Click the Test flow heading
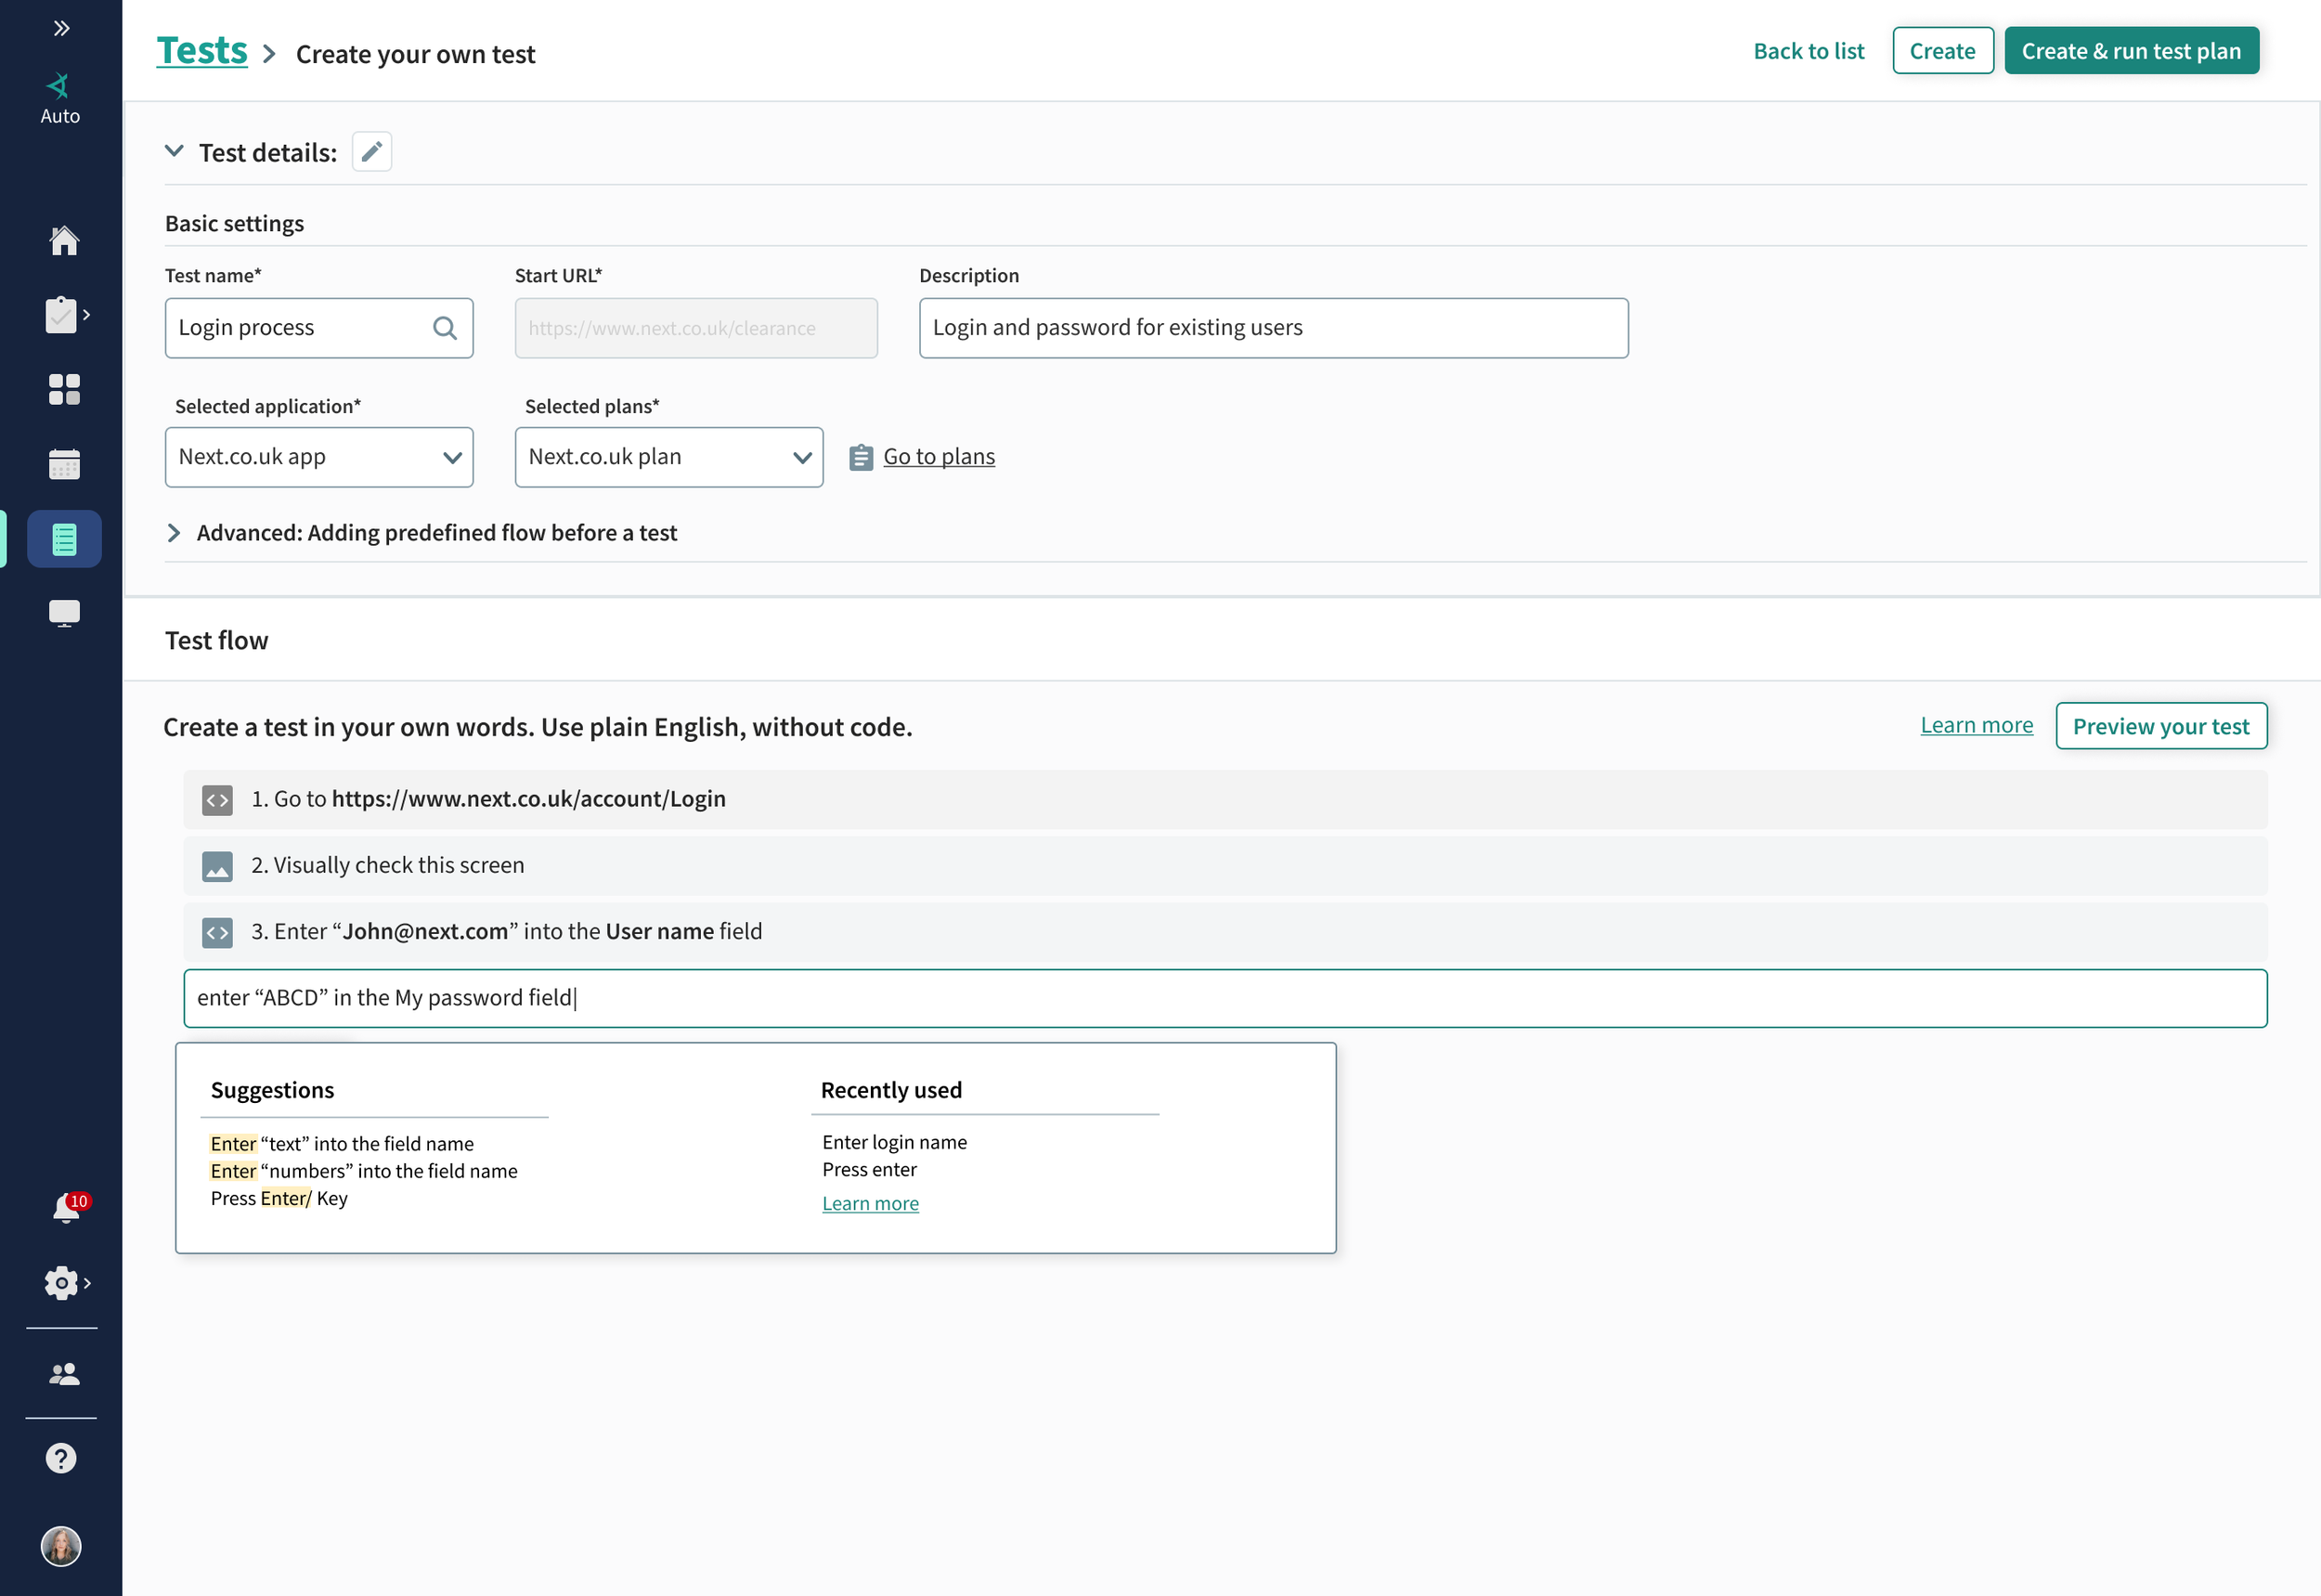The height and width of the screenshot is (1596, 2321). [x=216, y=640]
